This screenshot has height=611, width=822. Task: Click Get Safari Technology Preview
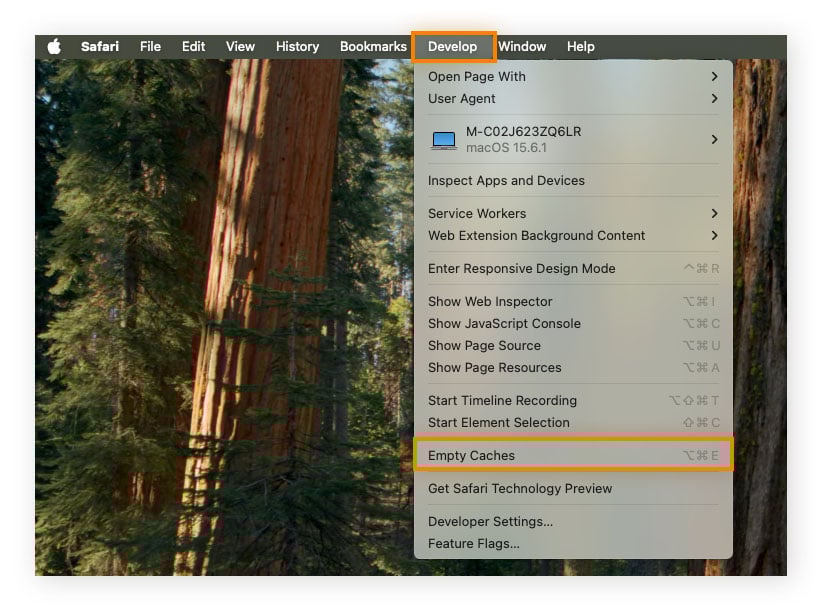(x=520, y=488)
